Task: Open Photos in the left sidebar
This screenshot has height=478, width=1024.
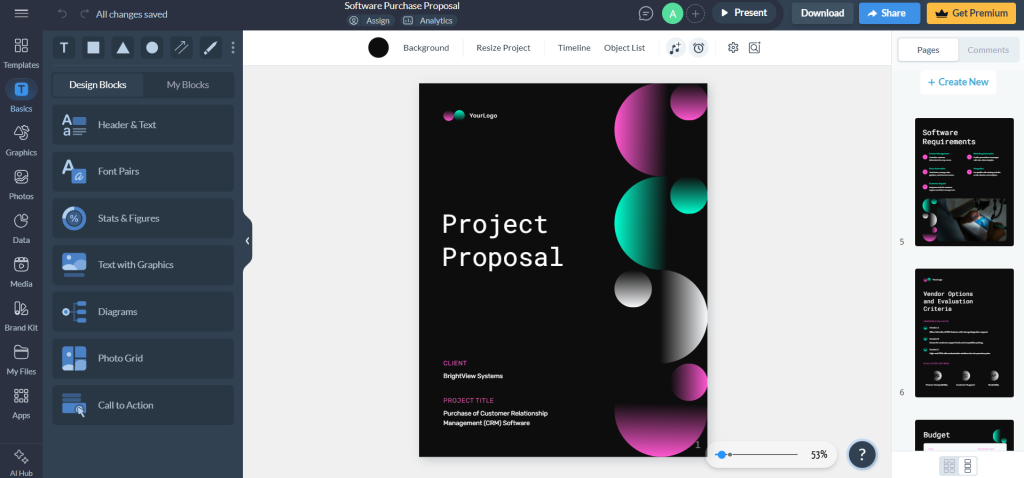Action: [22, 184]
